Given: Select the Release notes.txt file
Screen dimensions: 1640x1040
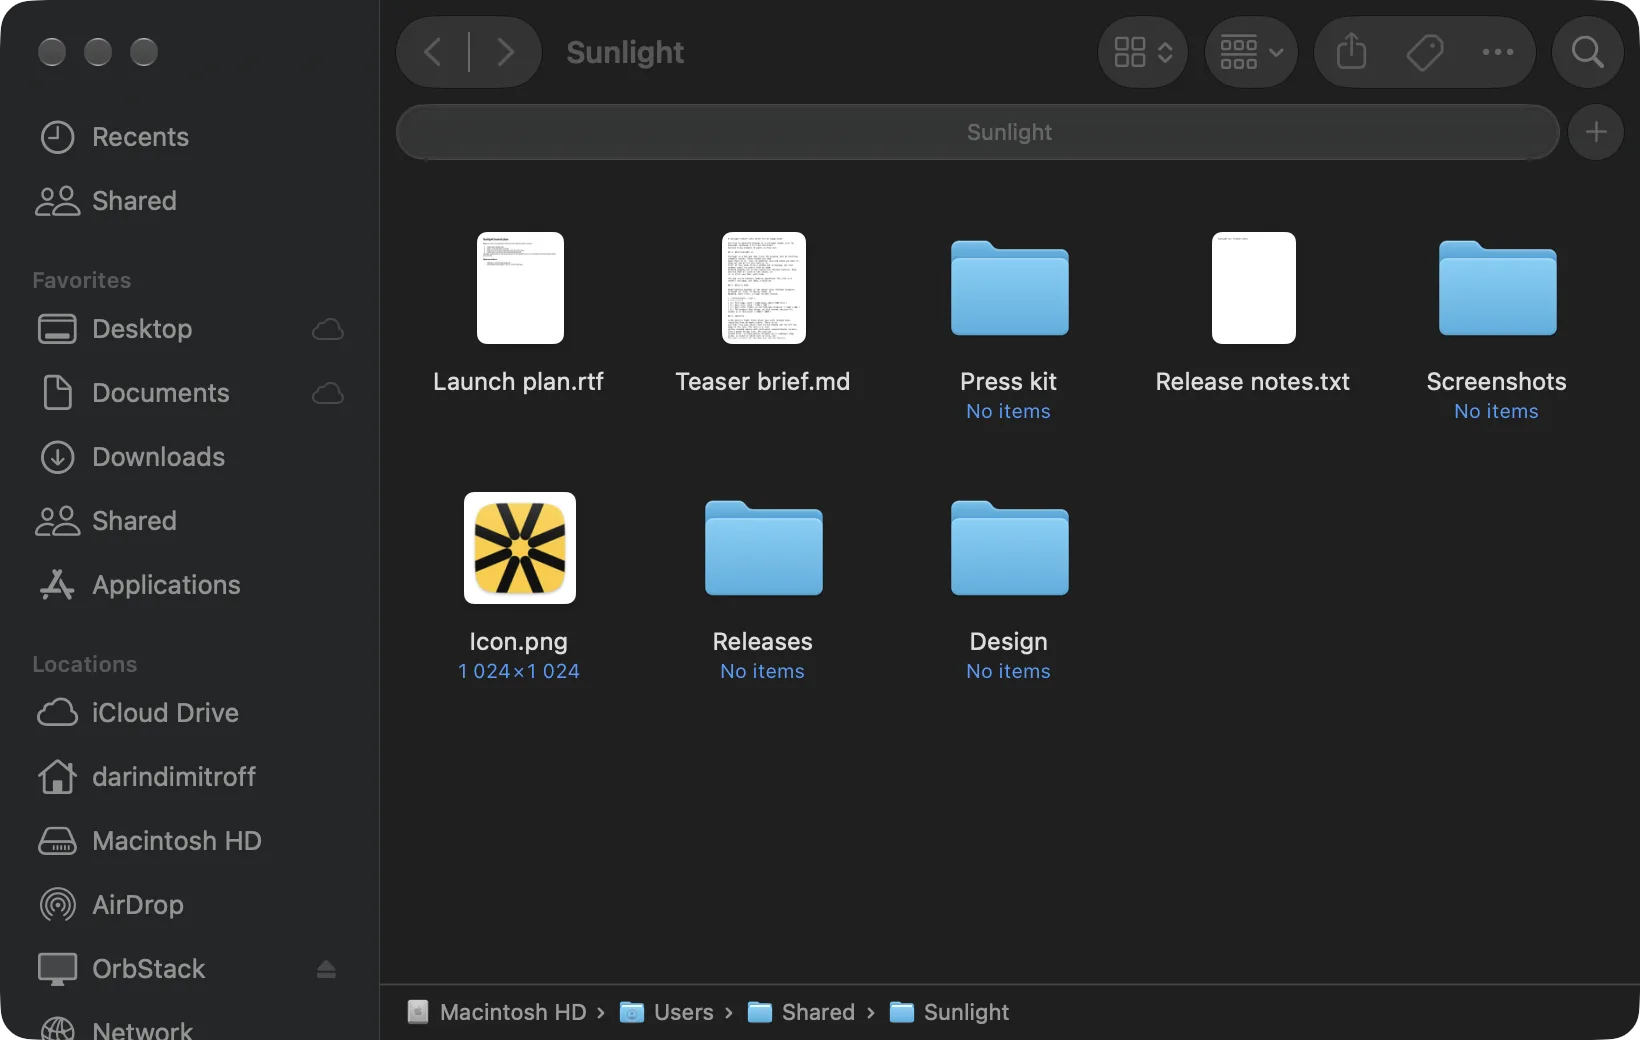Looking at the screenshot, I should [1253, 315].
